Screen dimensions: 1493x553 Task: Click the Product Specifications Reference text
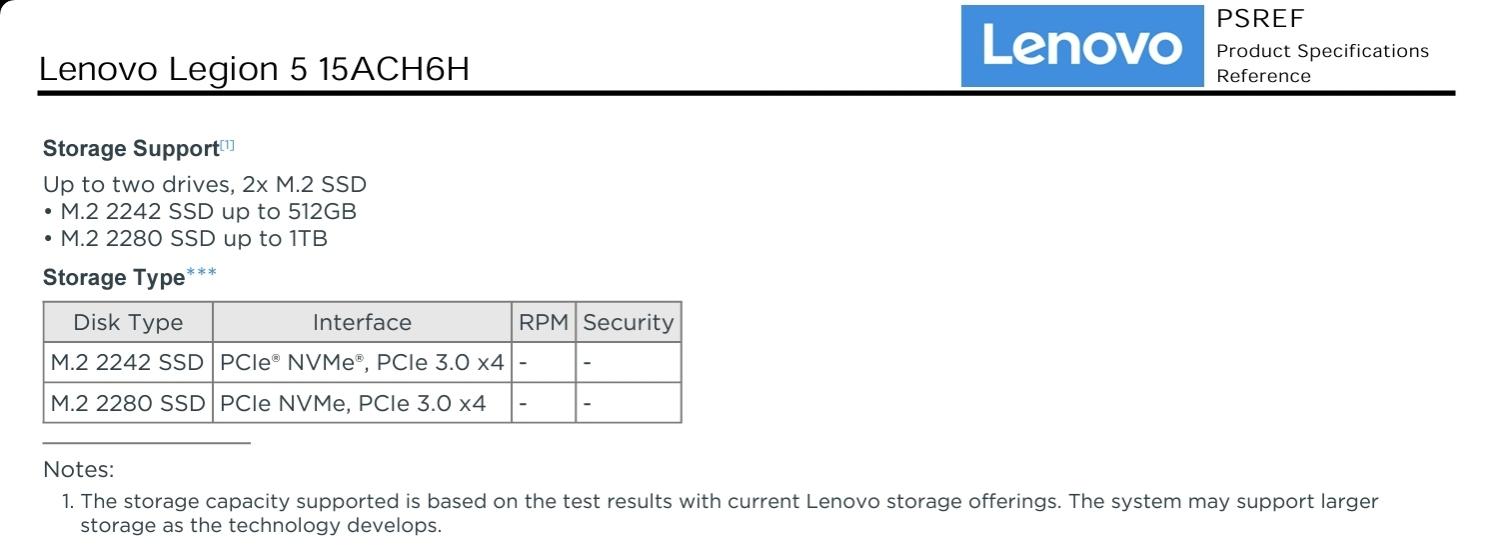point(1322,63)
